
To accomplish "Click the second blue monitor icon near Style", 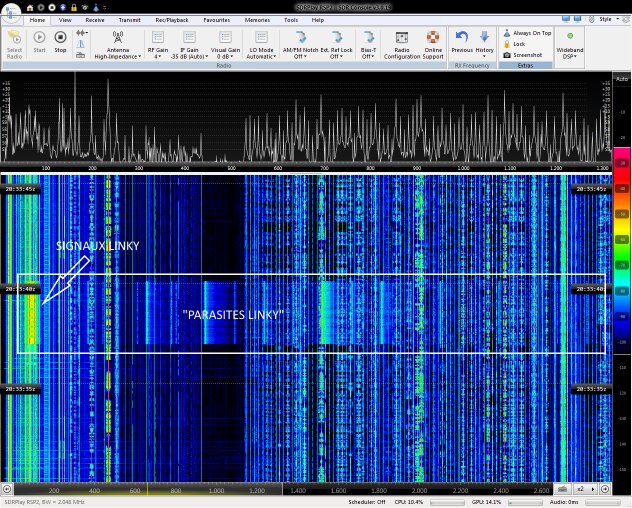I will pos(577,19).
